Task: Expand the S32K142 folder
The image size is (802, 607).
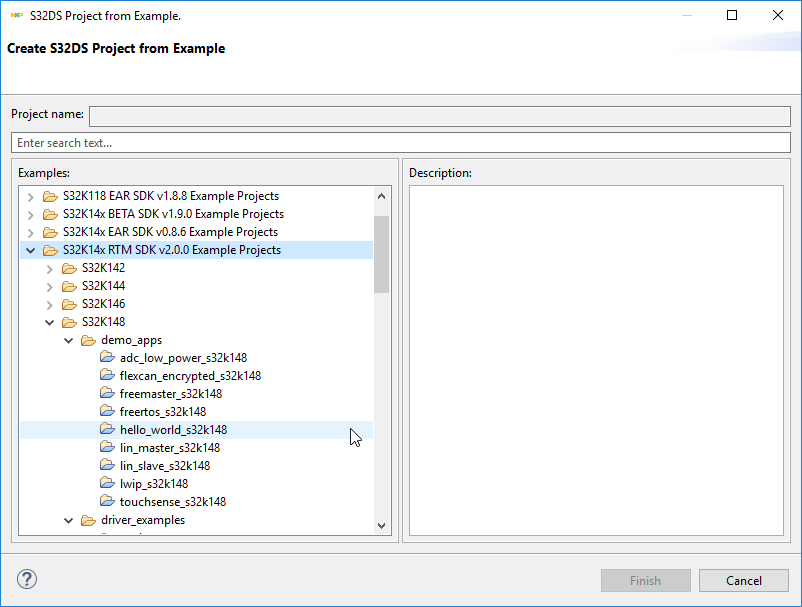Action: 50,268
